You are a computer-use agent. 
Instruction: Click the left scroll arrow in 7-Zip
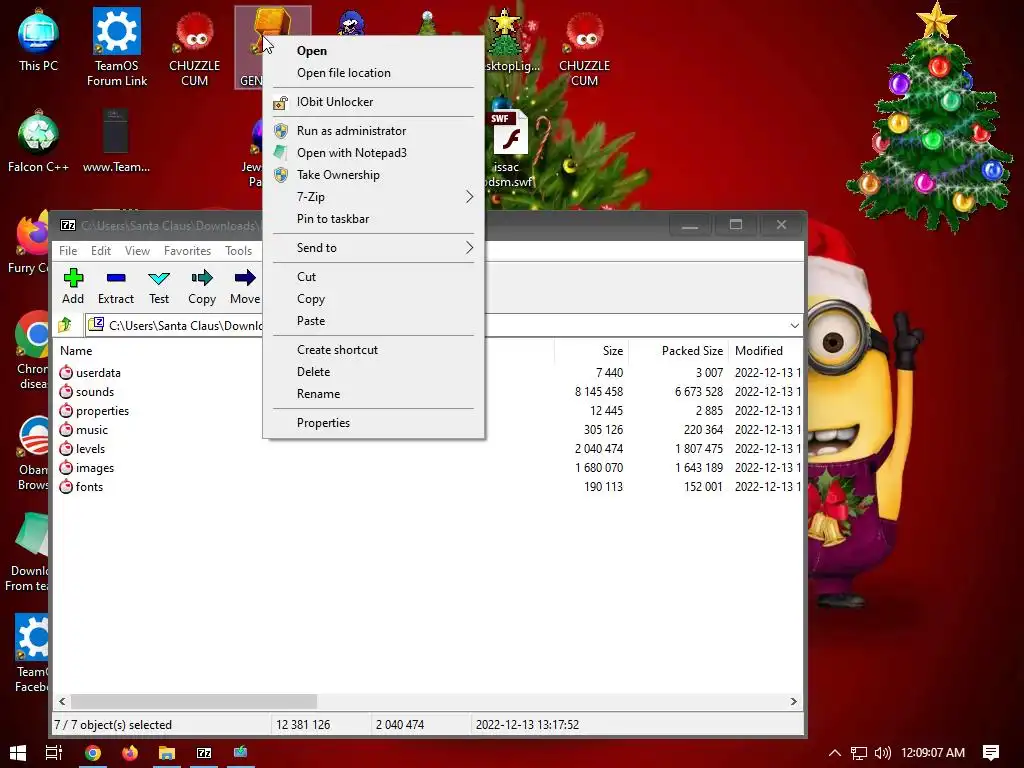(x=62, y=701)
